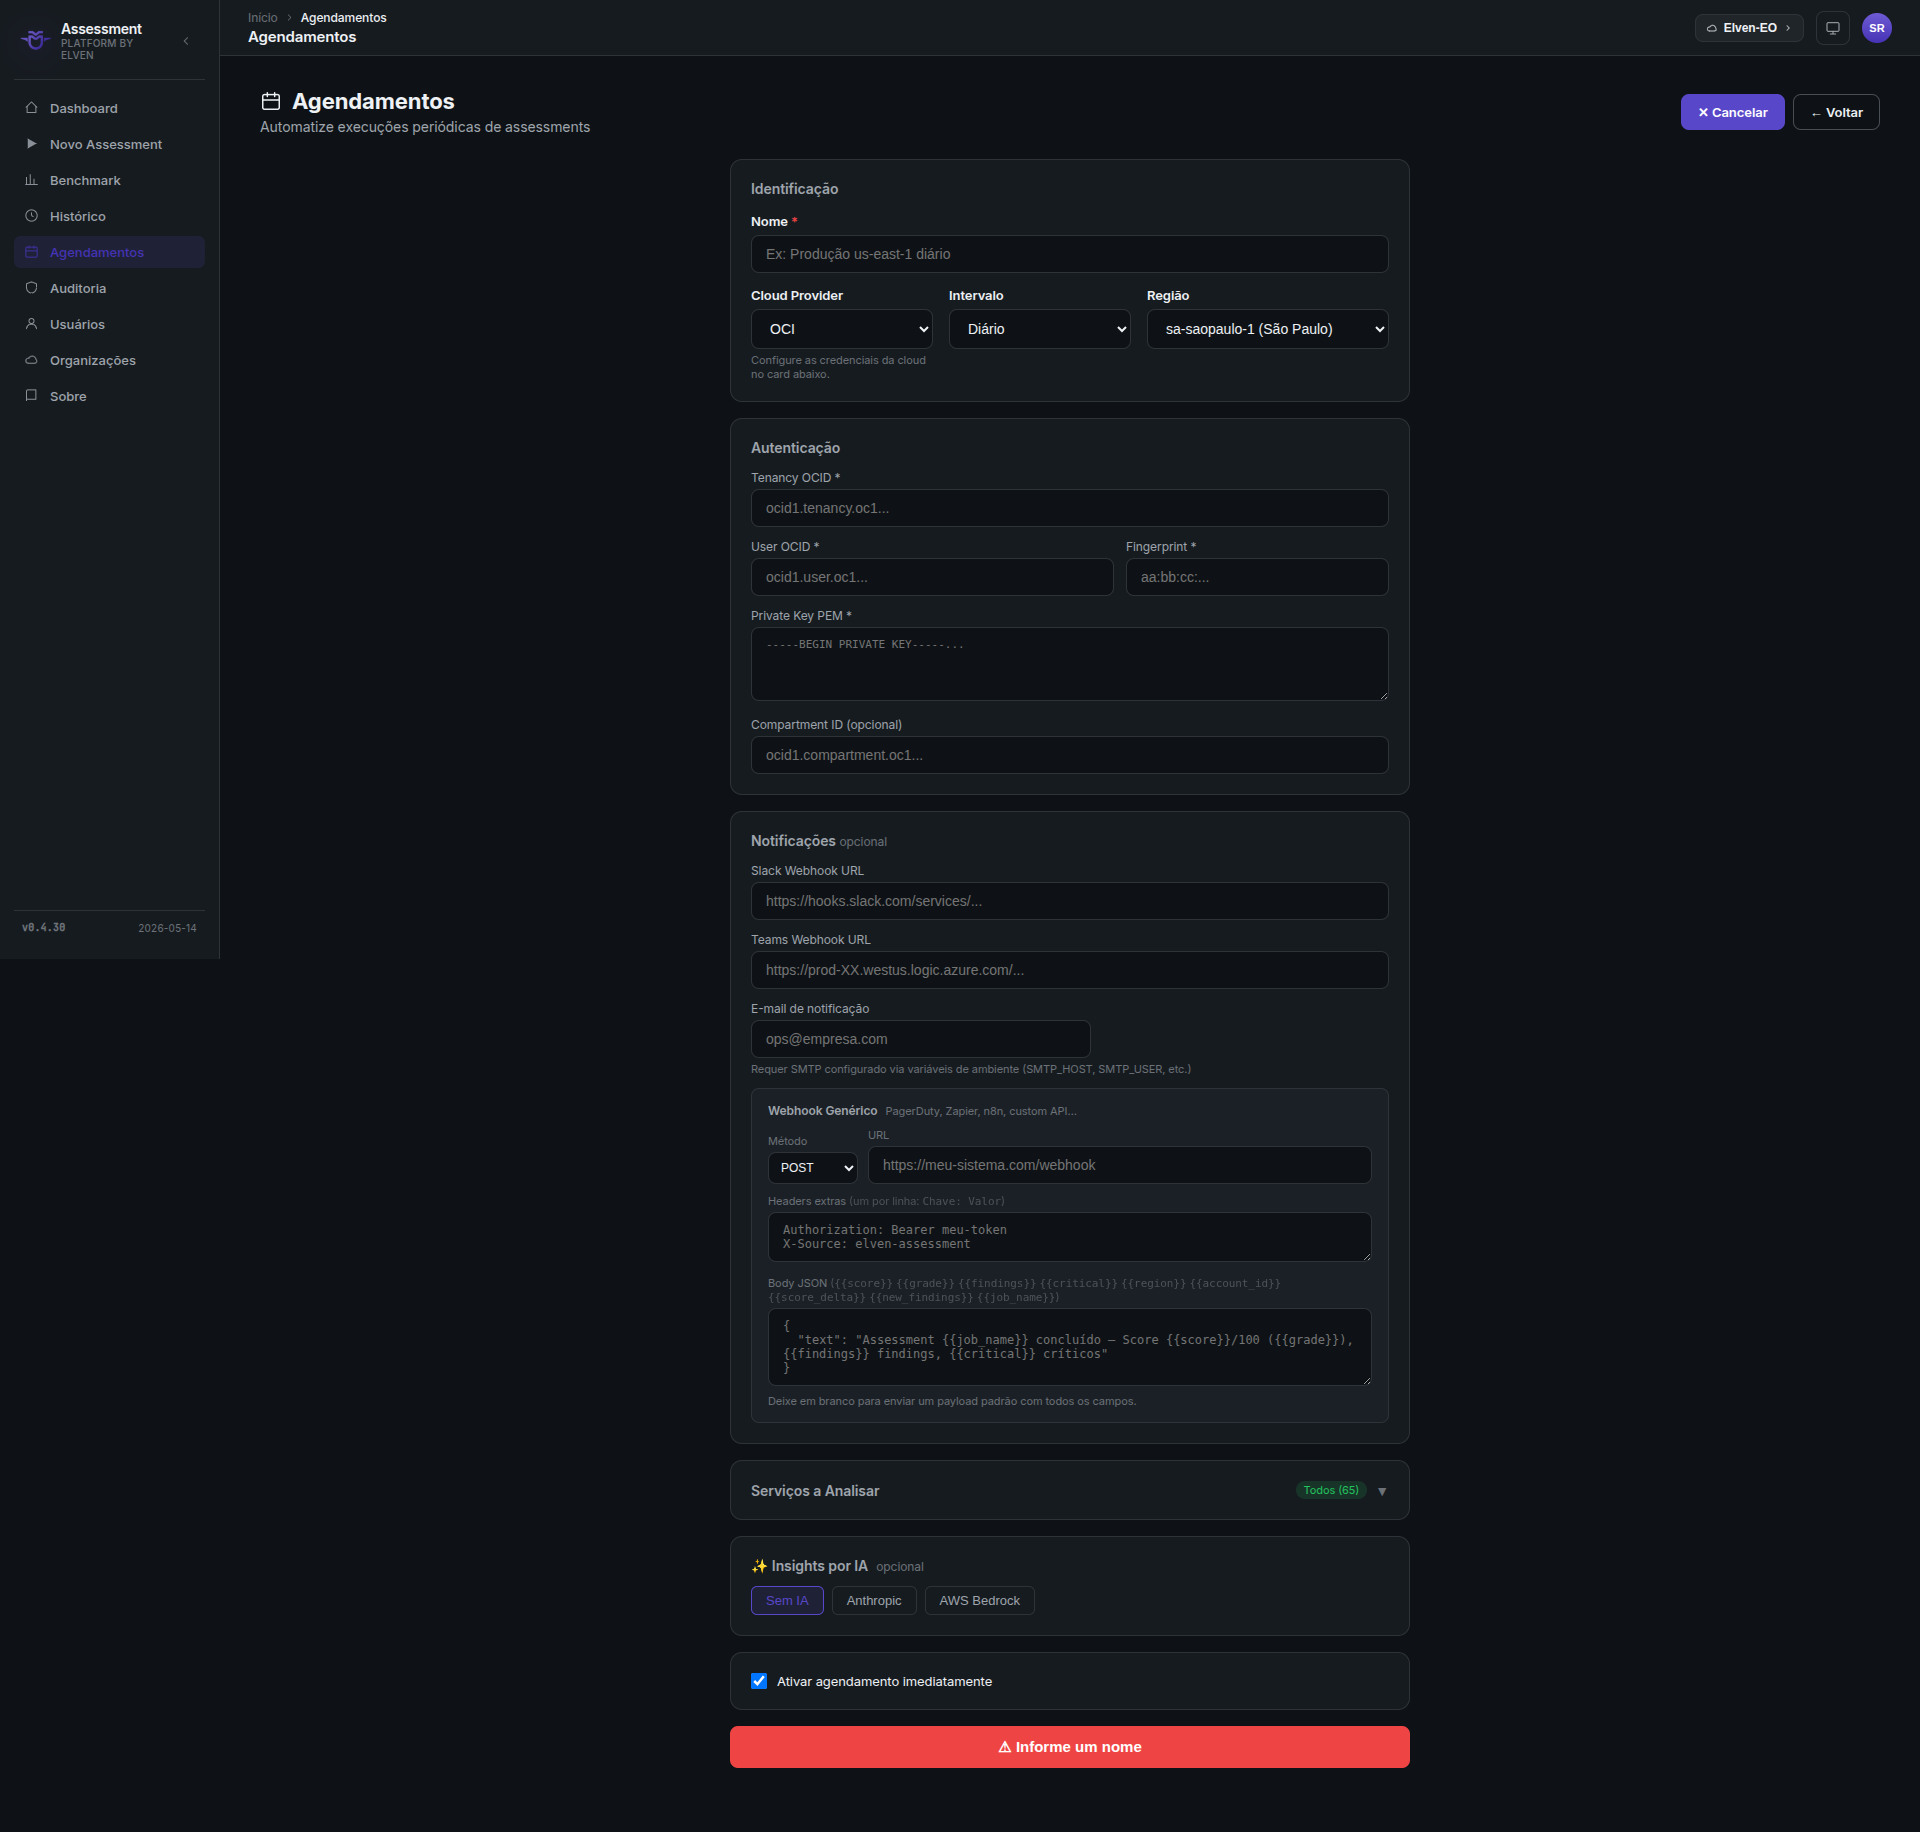Image resolution: width=1920 pixels, height=1832 pixels.
Task: Expand the Serviços a Analisar section arrow
Action: pos(1382,1491)
